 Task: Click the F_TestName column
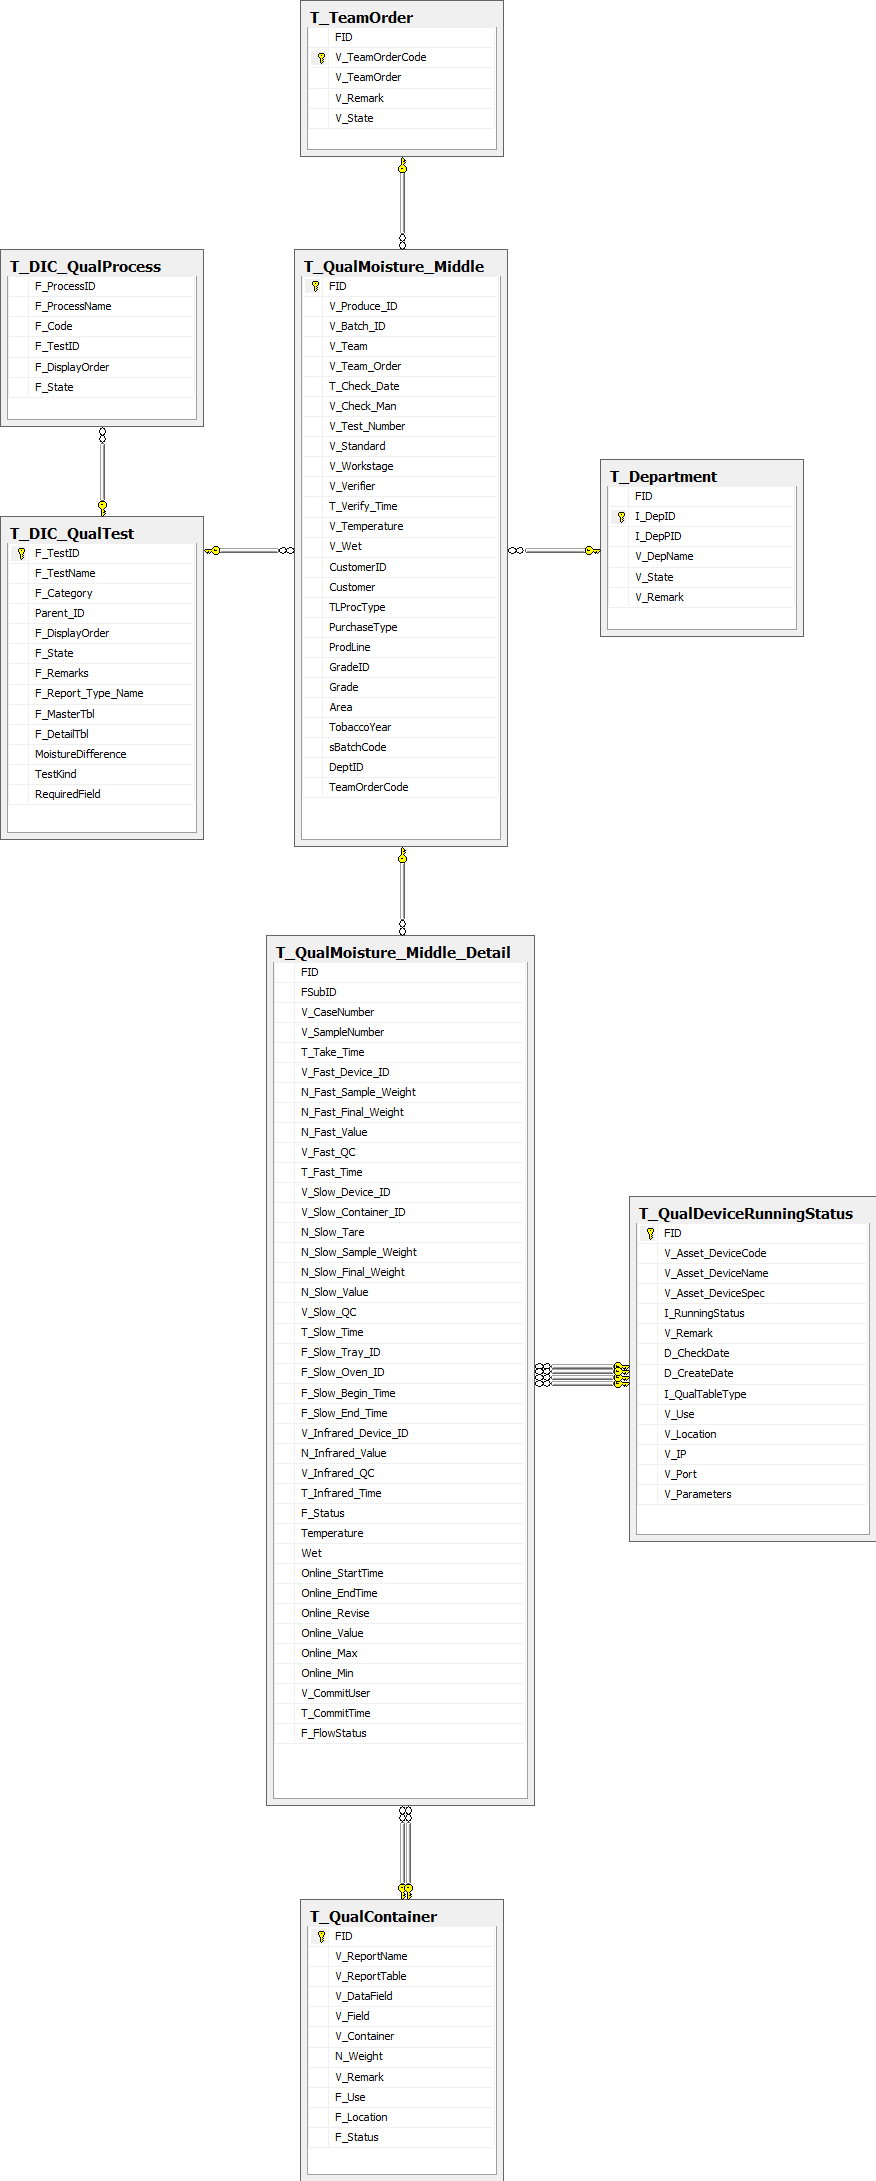click(102, 573)
